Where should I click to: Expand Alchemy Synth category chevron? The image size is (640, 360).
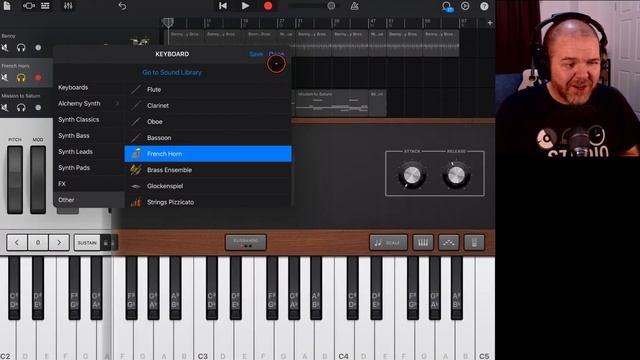117,104
